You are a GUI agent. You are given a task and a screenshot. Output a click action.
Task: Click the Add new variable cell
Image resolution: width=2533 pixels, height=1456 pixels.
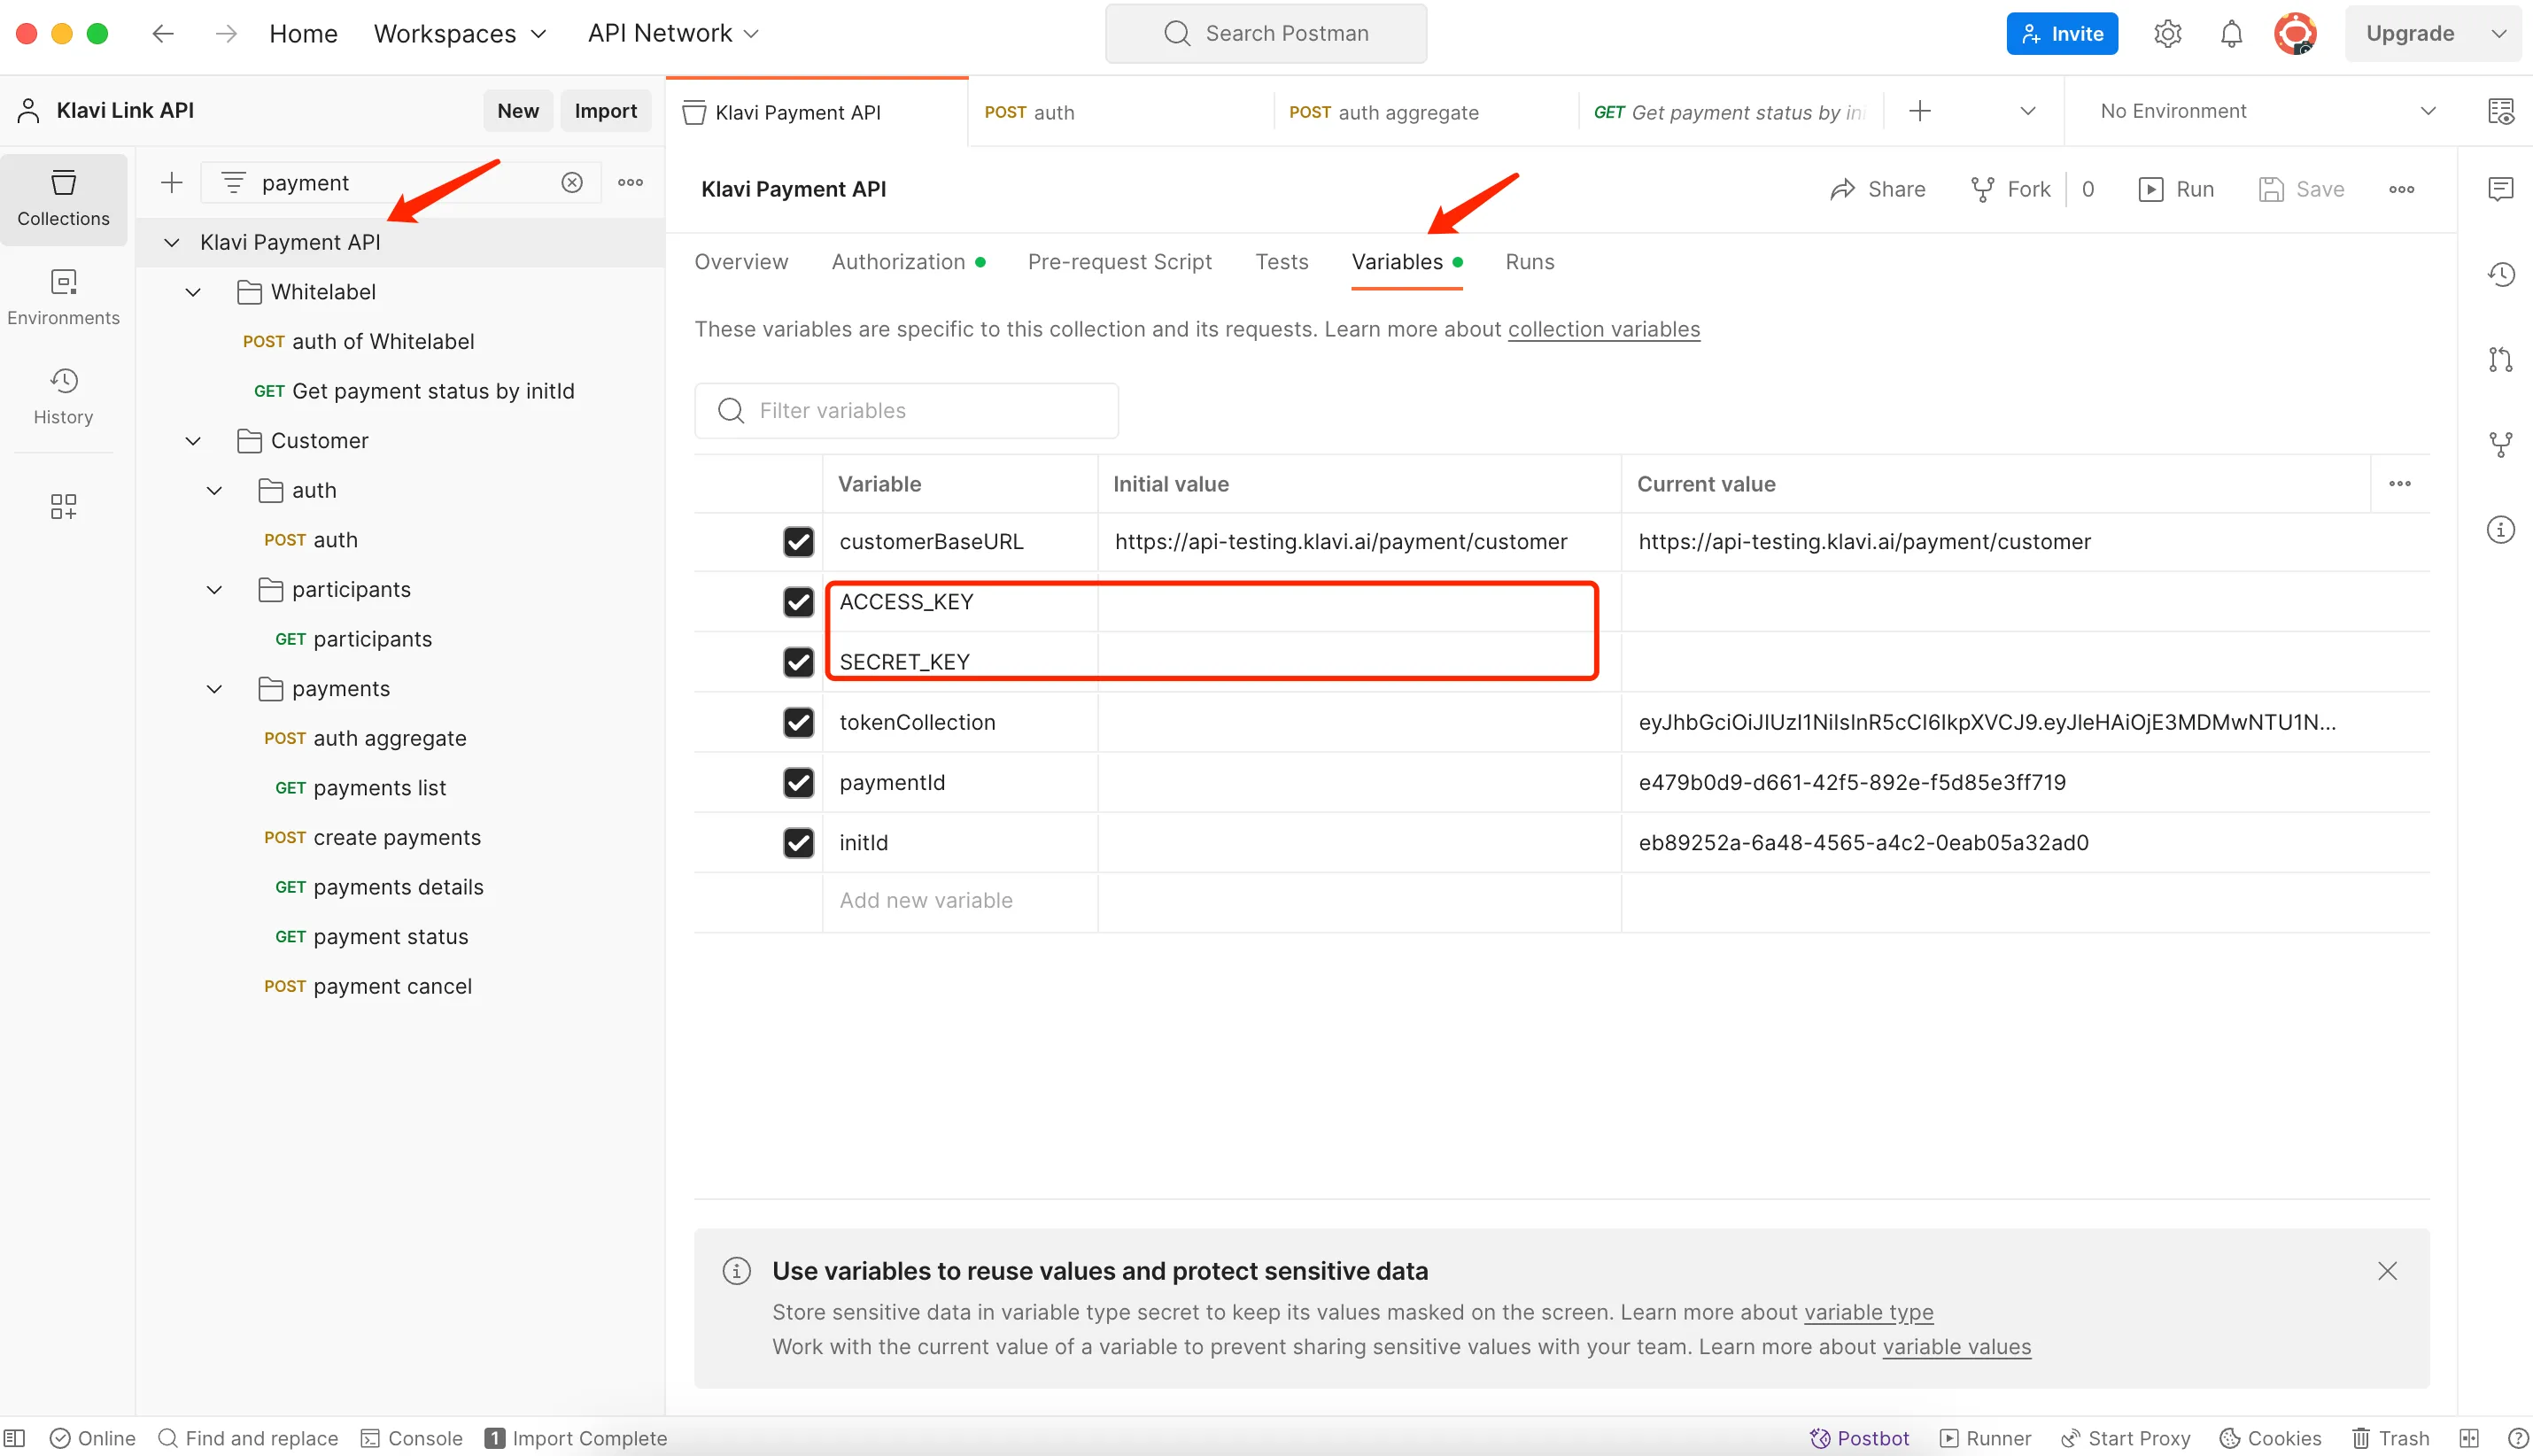pyautogui.click(x=959, y=901)
